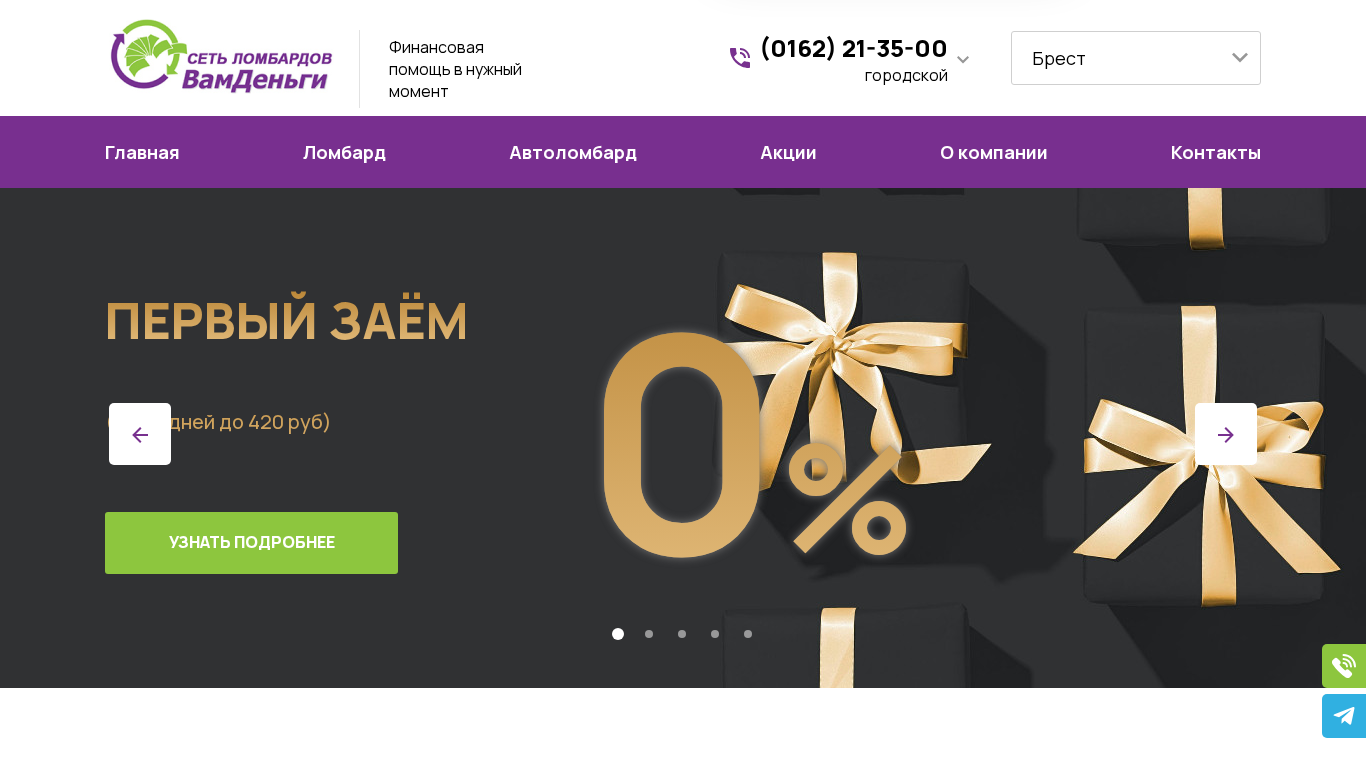Open the Ломбард menu item

pyautogui.click(x=344, y=152)
